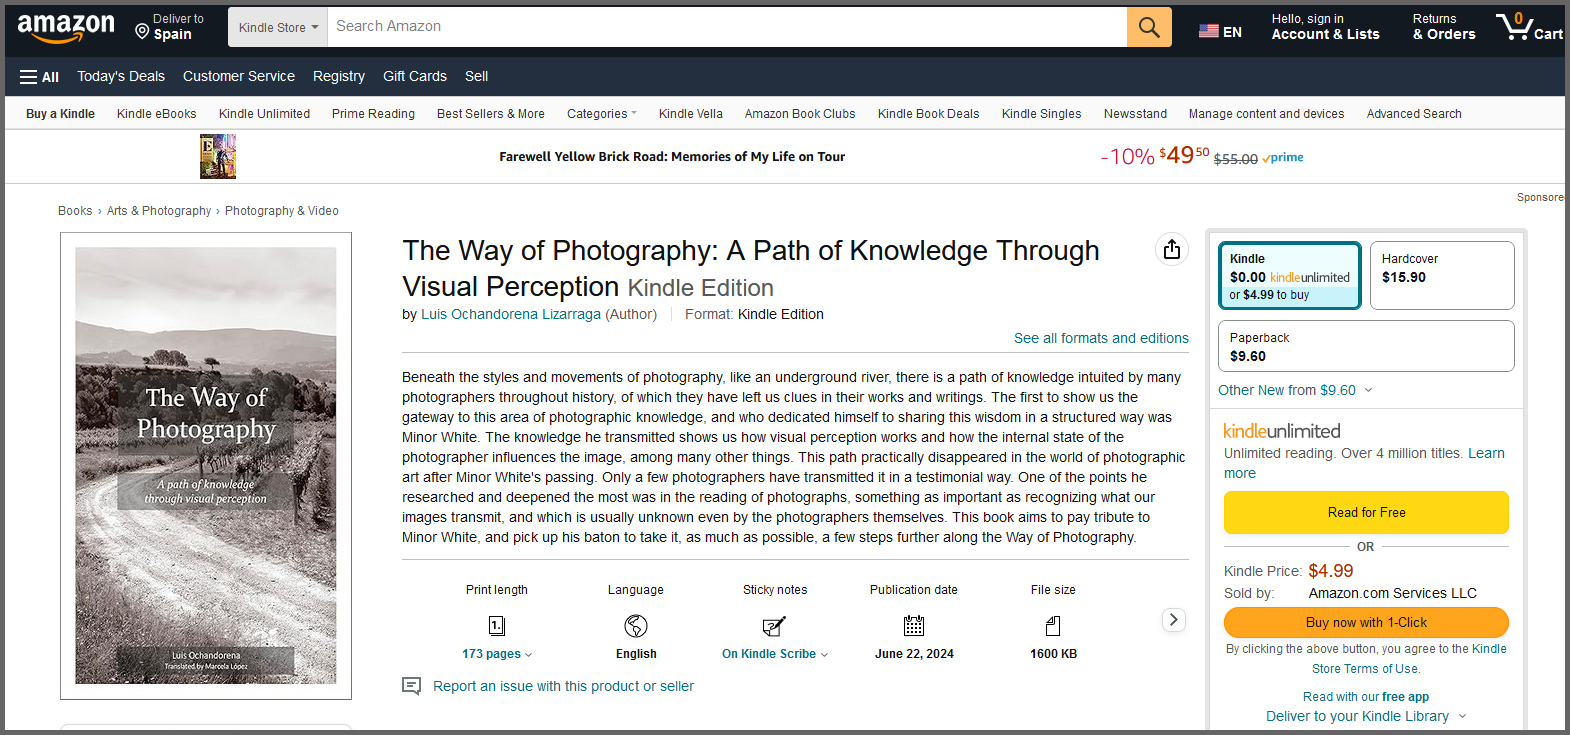Click the US flag language icon
The height and width of the screenshot is (735, 1570).
1209,31
